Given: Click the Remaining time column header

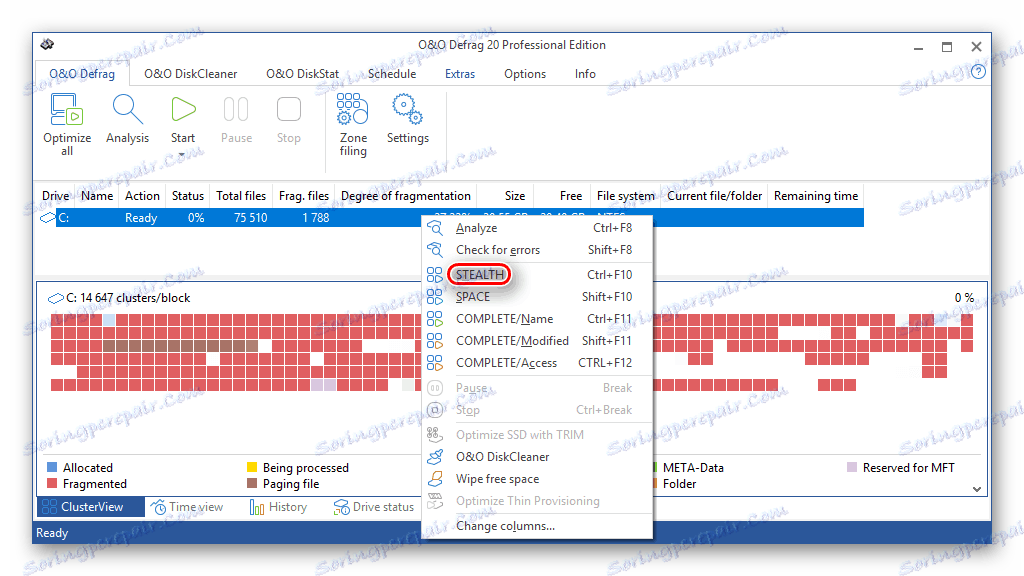Looking at the screenshot, I should [816, 196].
